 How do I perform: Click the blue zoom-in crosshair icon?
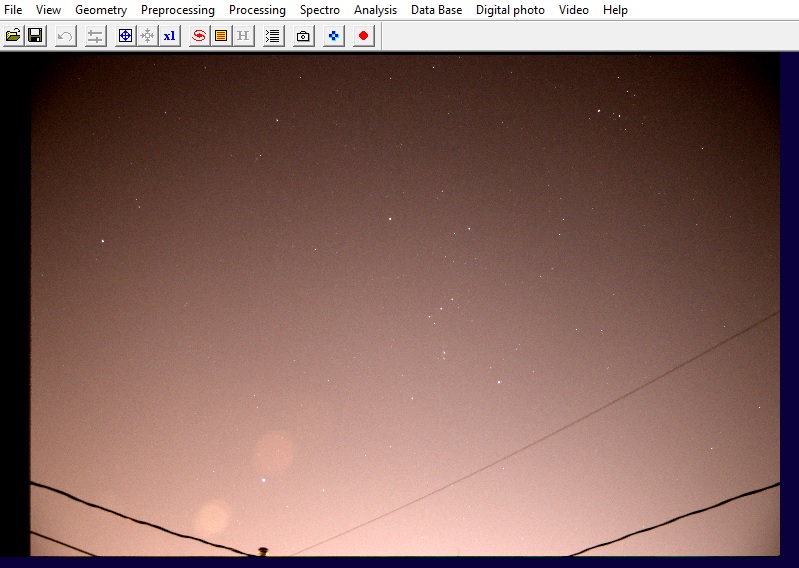pyautogui.click(x=125, y=36)
